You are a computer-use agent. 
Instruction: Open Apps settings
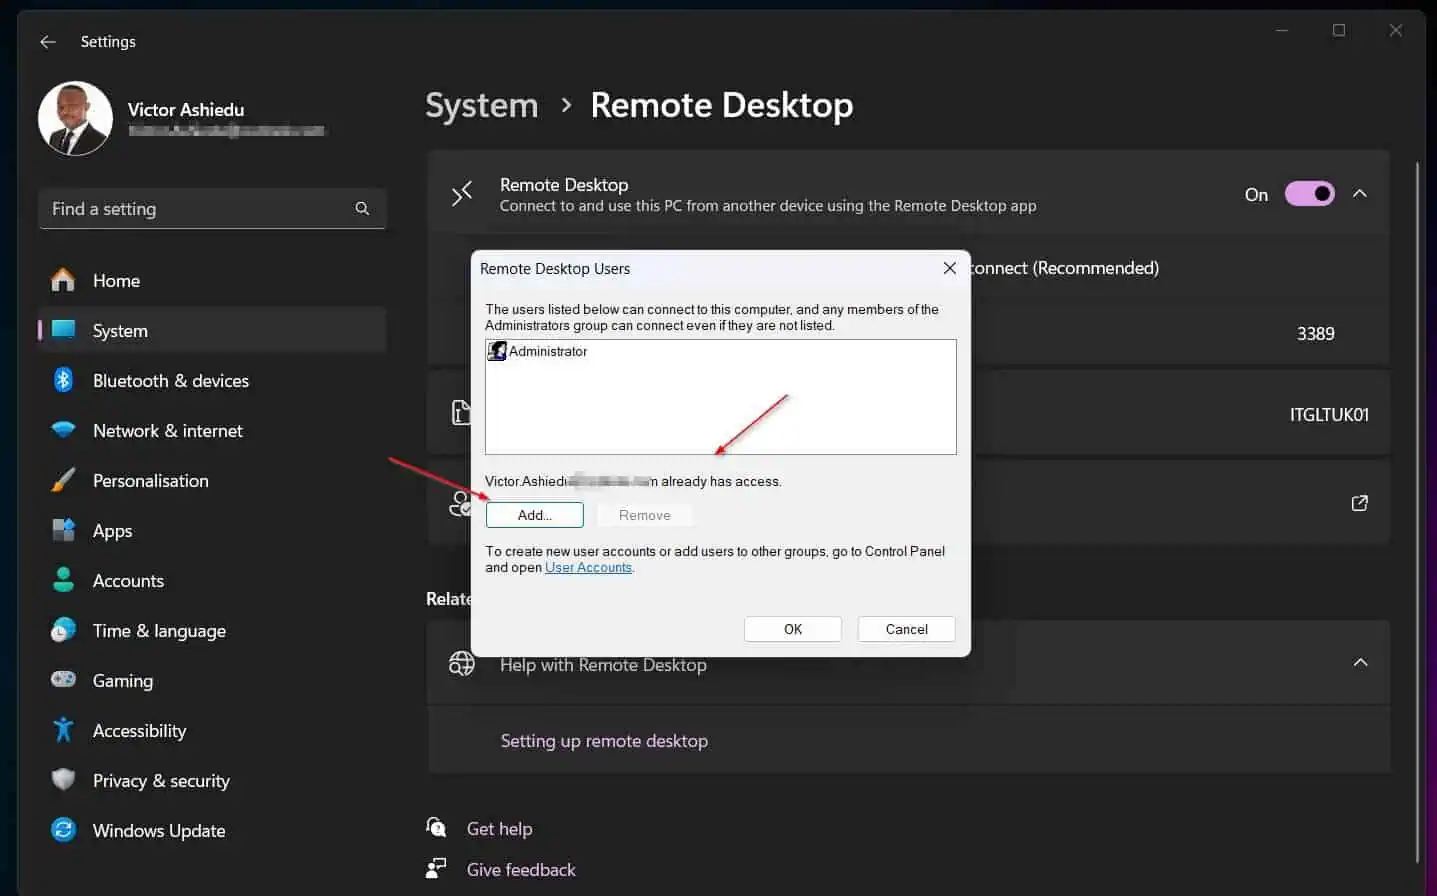click(x=212, y=531)
